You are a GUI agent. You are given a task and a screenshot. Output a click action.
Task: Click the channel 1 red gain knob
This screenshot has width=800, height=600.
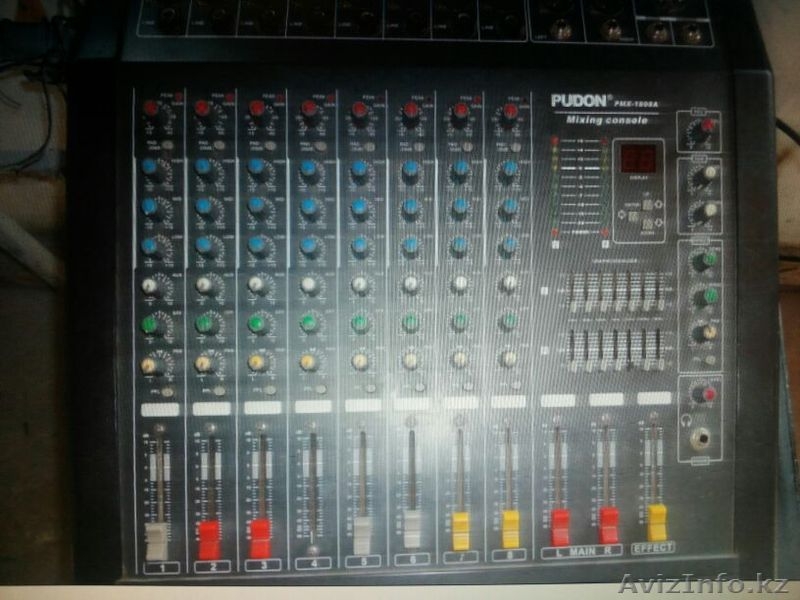[151, 109]
